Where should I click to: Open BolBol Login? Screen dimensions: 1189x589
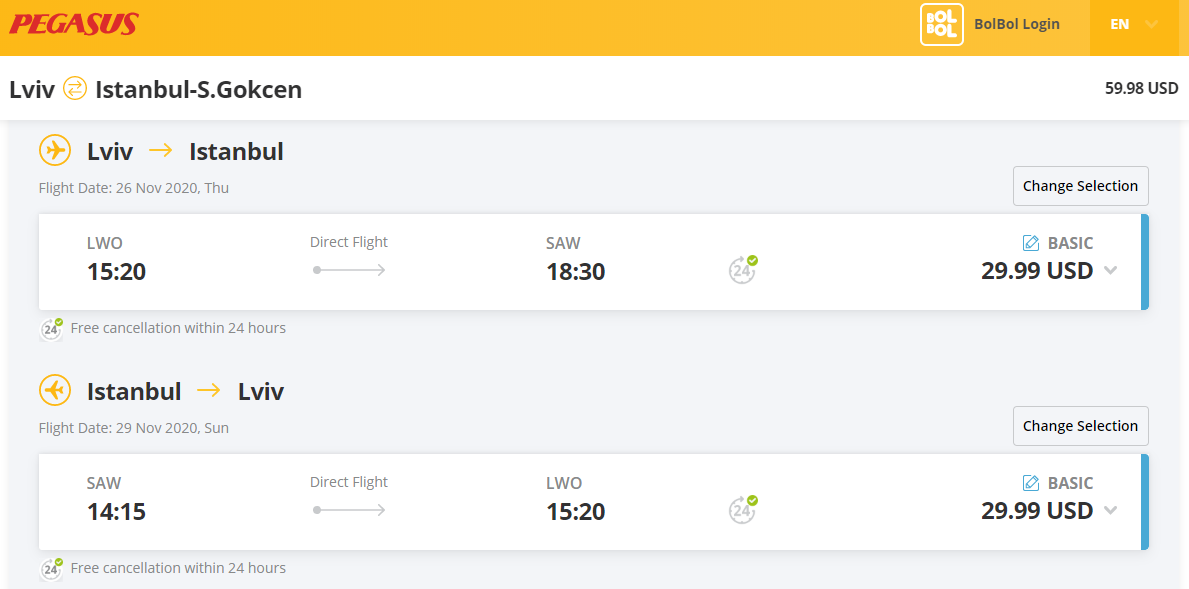click(x=1017, y=24)
